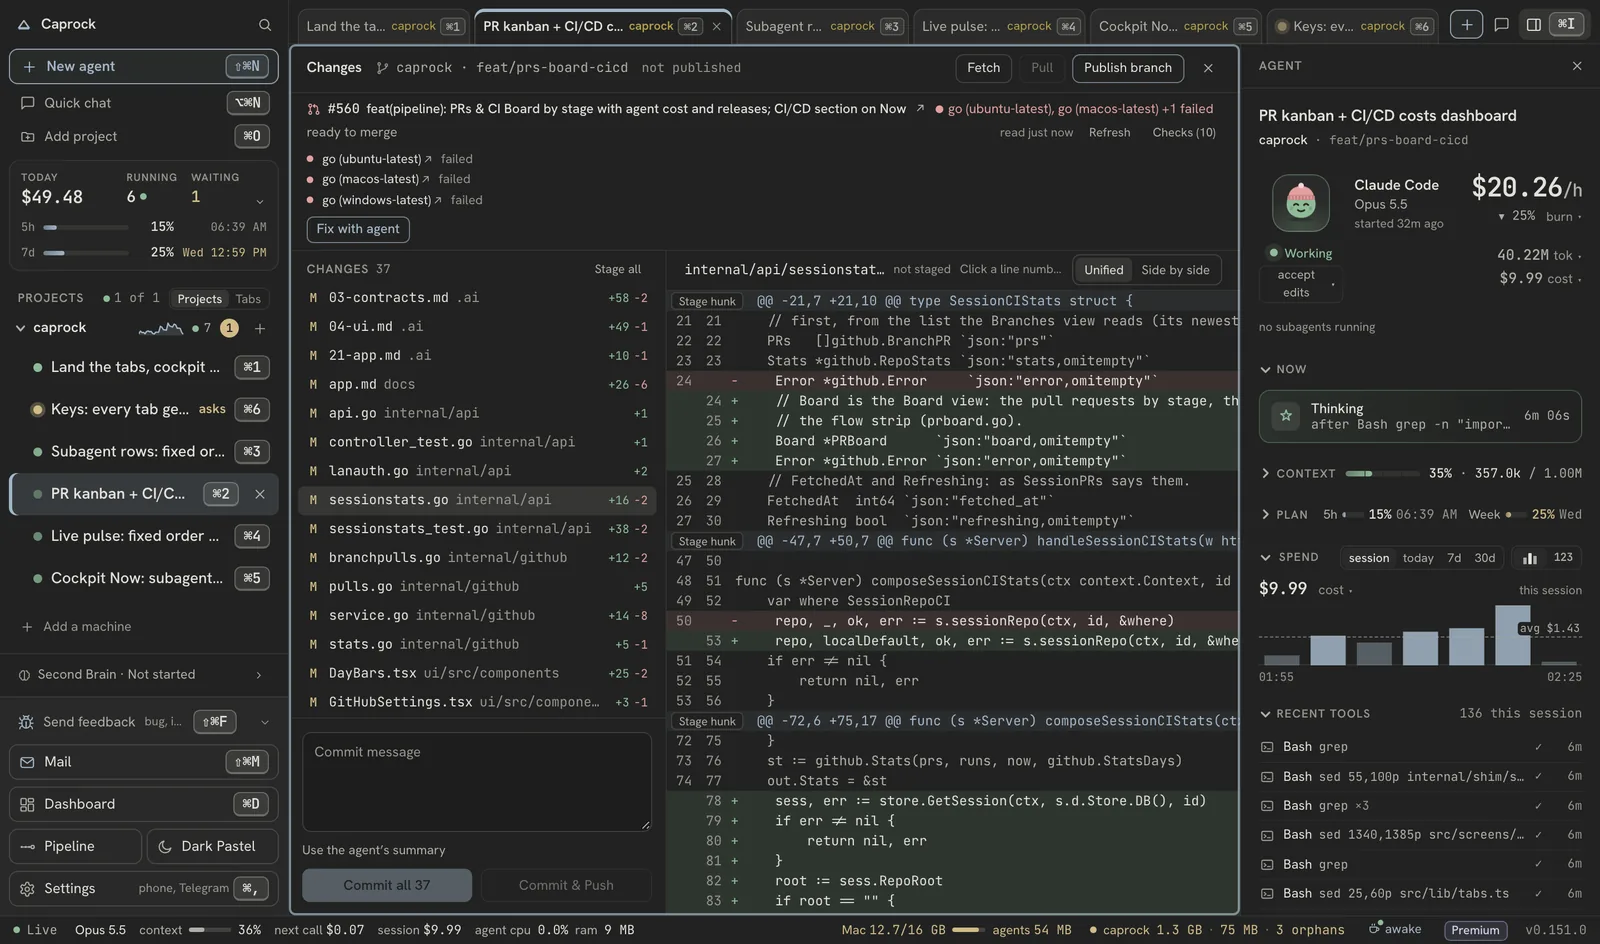Click the Mail envelope icon

tap(28, 762)
